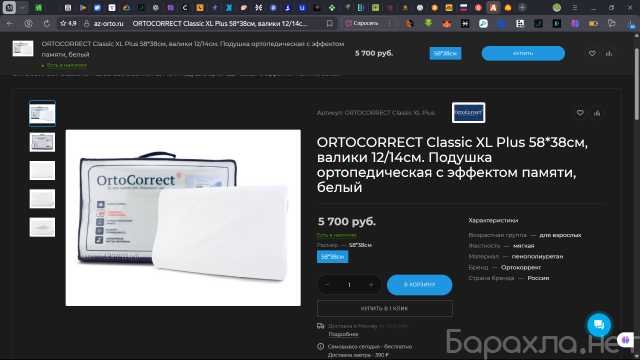The height and width of the screenshot is (360, 640).
Task: Click the Характеристики heading
Action: (493, 220)
